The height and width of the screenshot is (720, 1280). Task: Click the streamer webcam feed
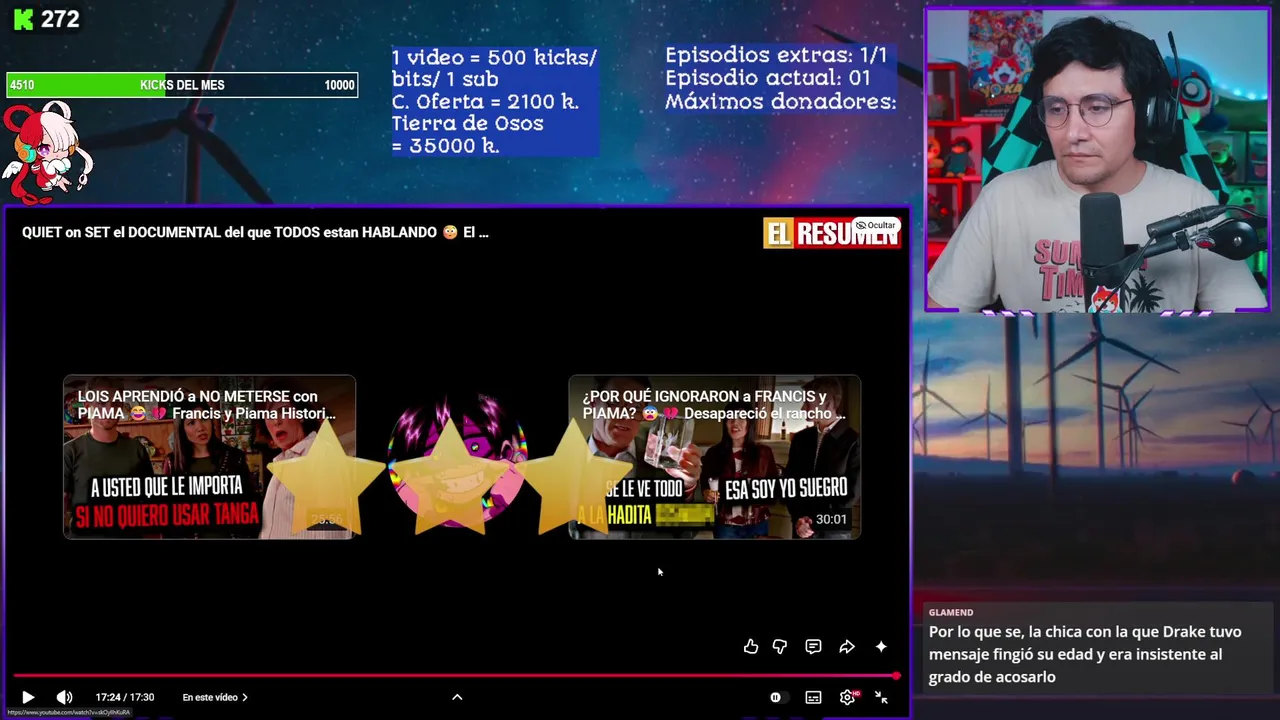point(1098,160)
